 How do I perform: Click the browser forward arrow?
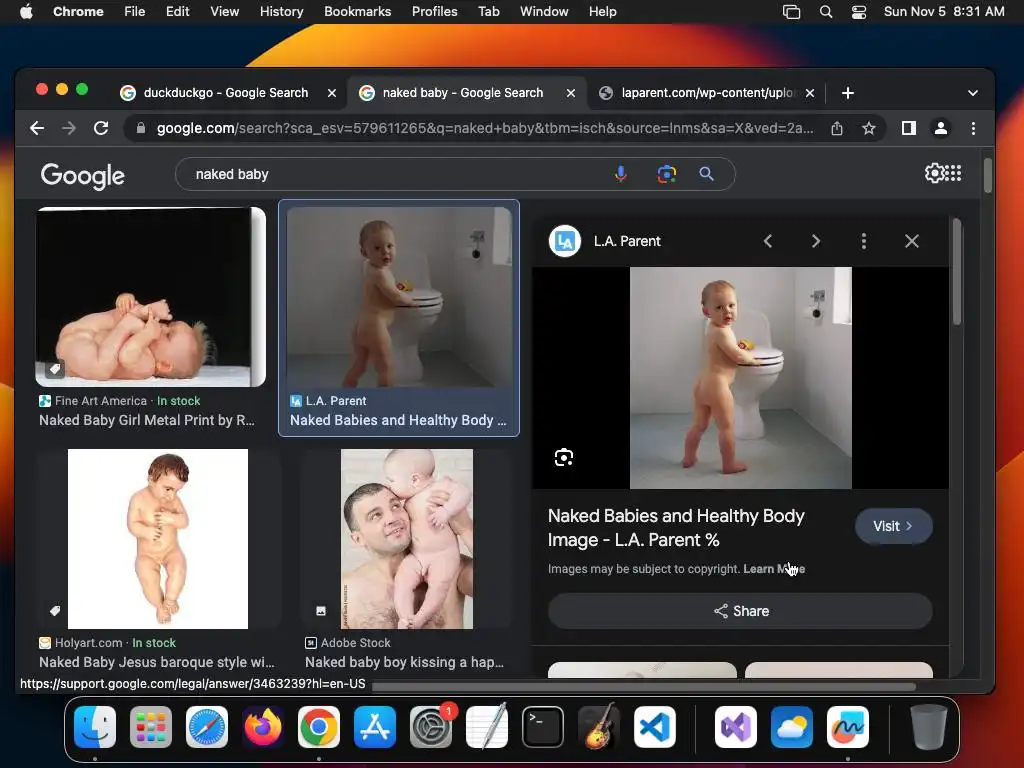pos(69,129)
